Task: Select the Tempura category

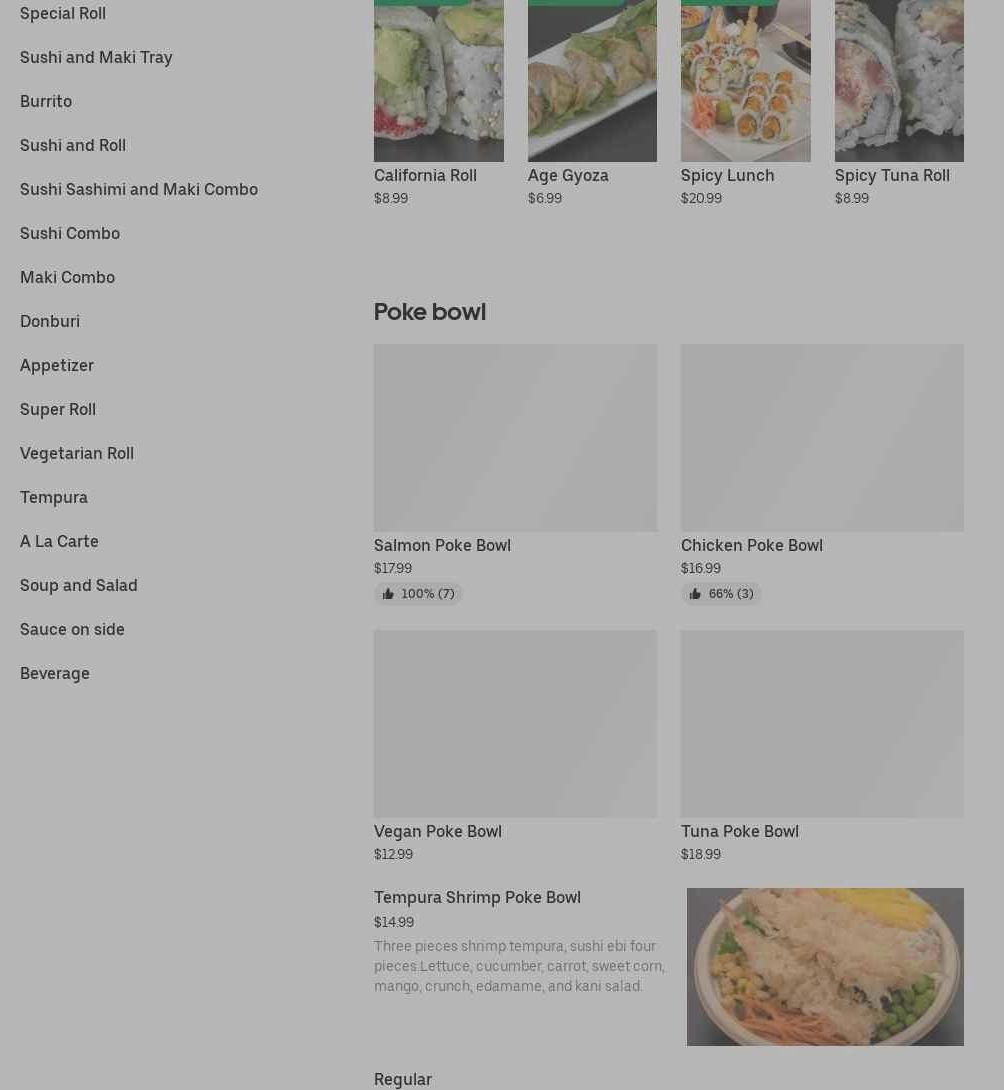Action: pyautogui.click(x=54, y=498)
